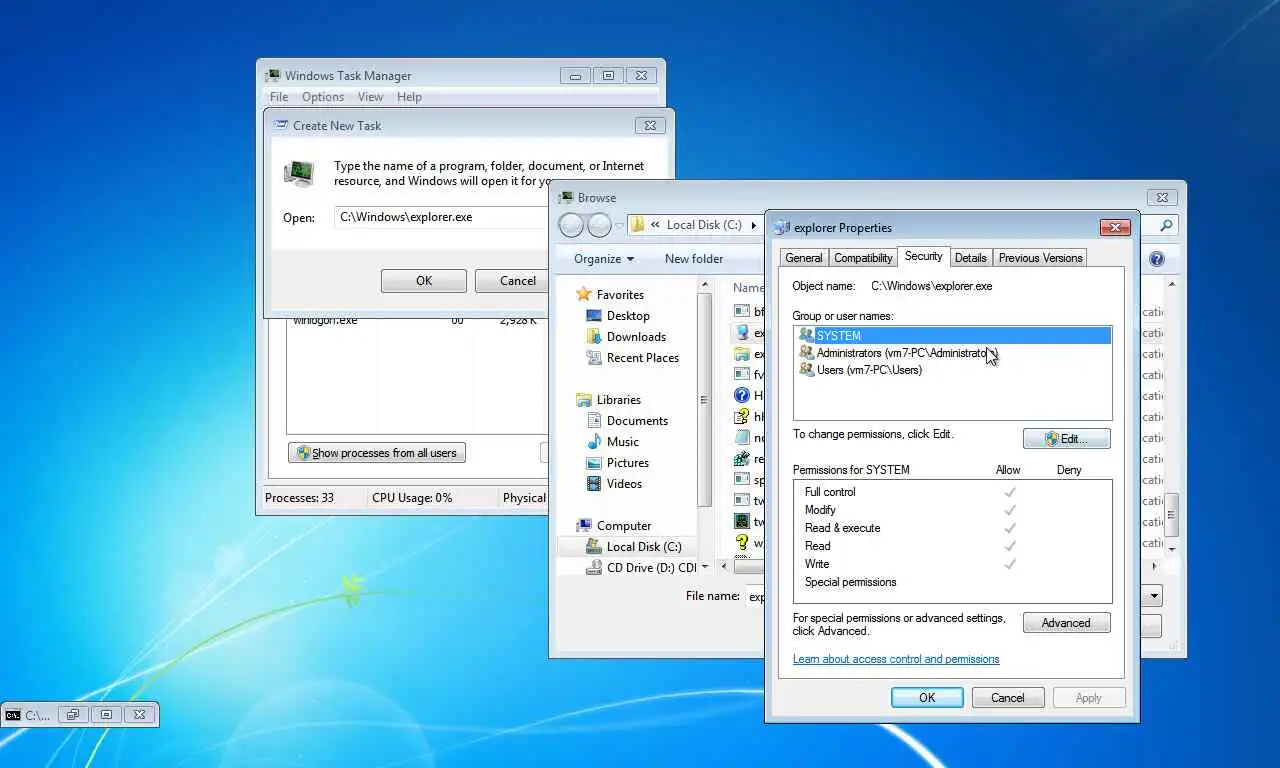1280x768 pixels.
Task: Expand the arrow after Local Disk (C:) in address bar
Action: click(x=754, y=225)
